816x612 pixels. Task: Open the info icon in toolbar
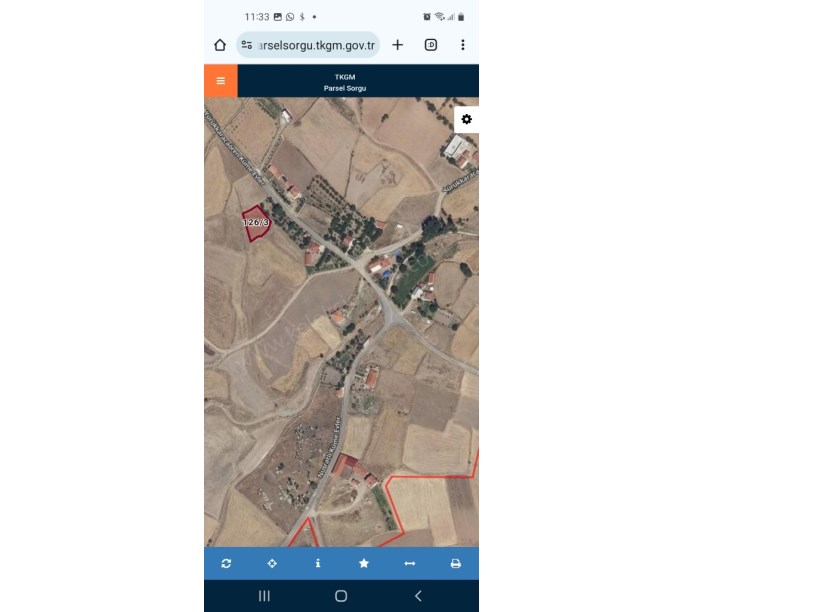[318, 564]
